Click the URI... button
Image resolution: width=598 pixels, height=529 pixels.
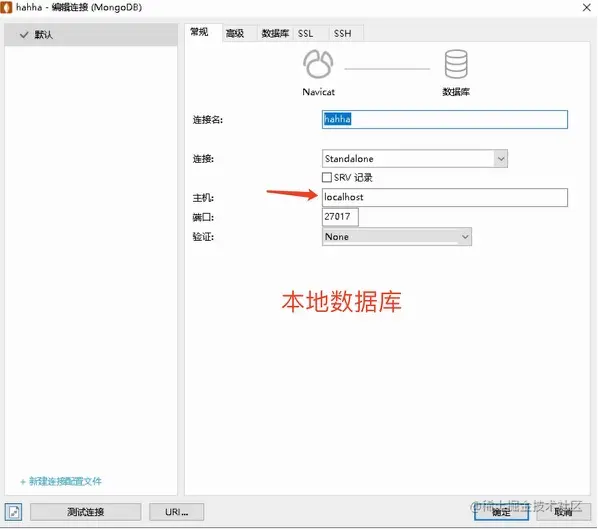pyautogui.click(x=176, y=512)
